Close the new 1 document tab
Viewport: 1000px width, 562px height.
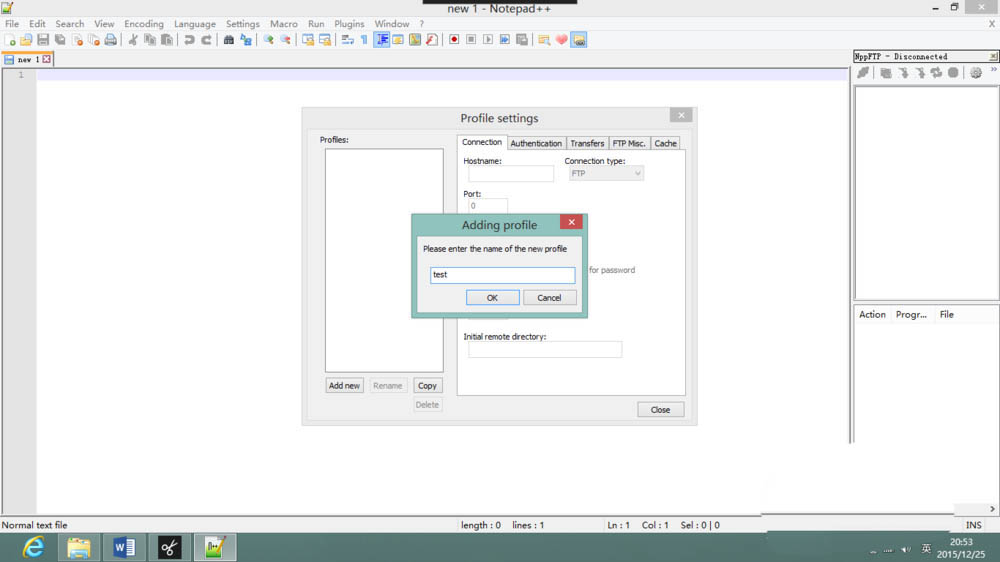(x=47, y=59)
